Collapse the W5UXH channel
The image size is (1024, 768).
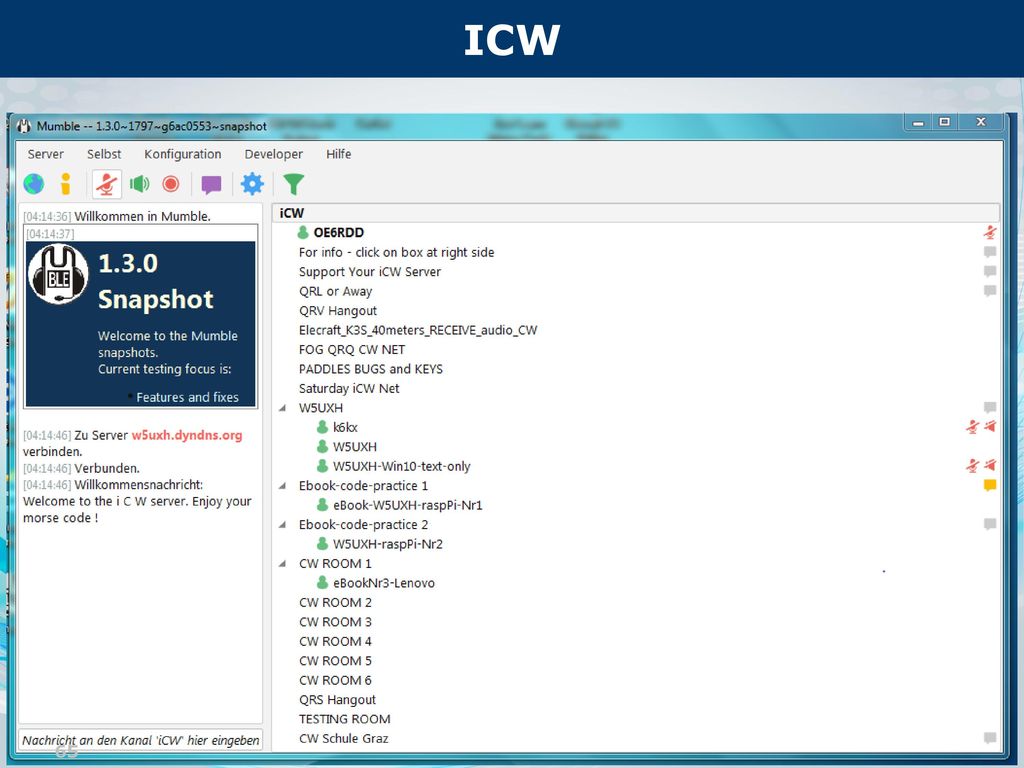(283, 408)
